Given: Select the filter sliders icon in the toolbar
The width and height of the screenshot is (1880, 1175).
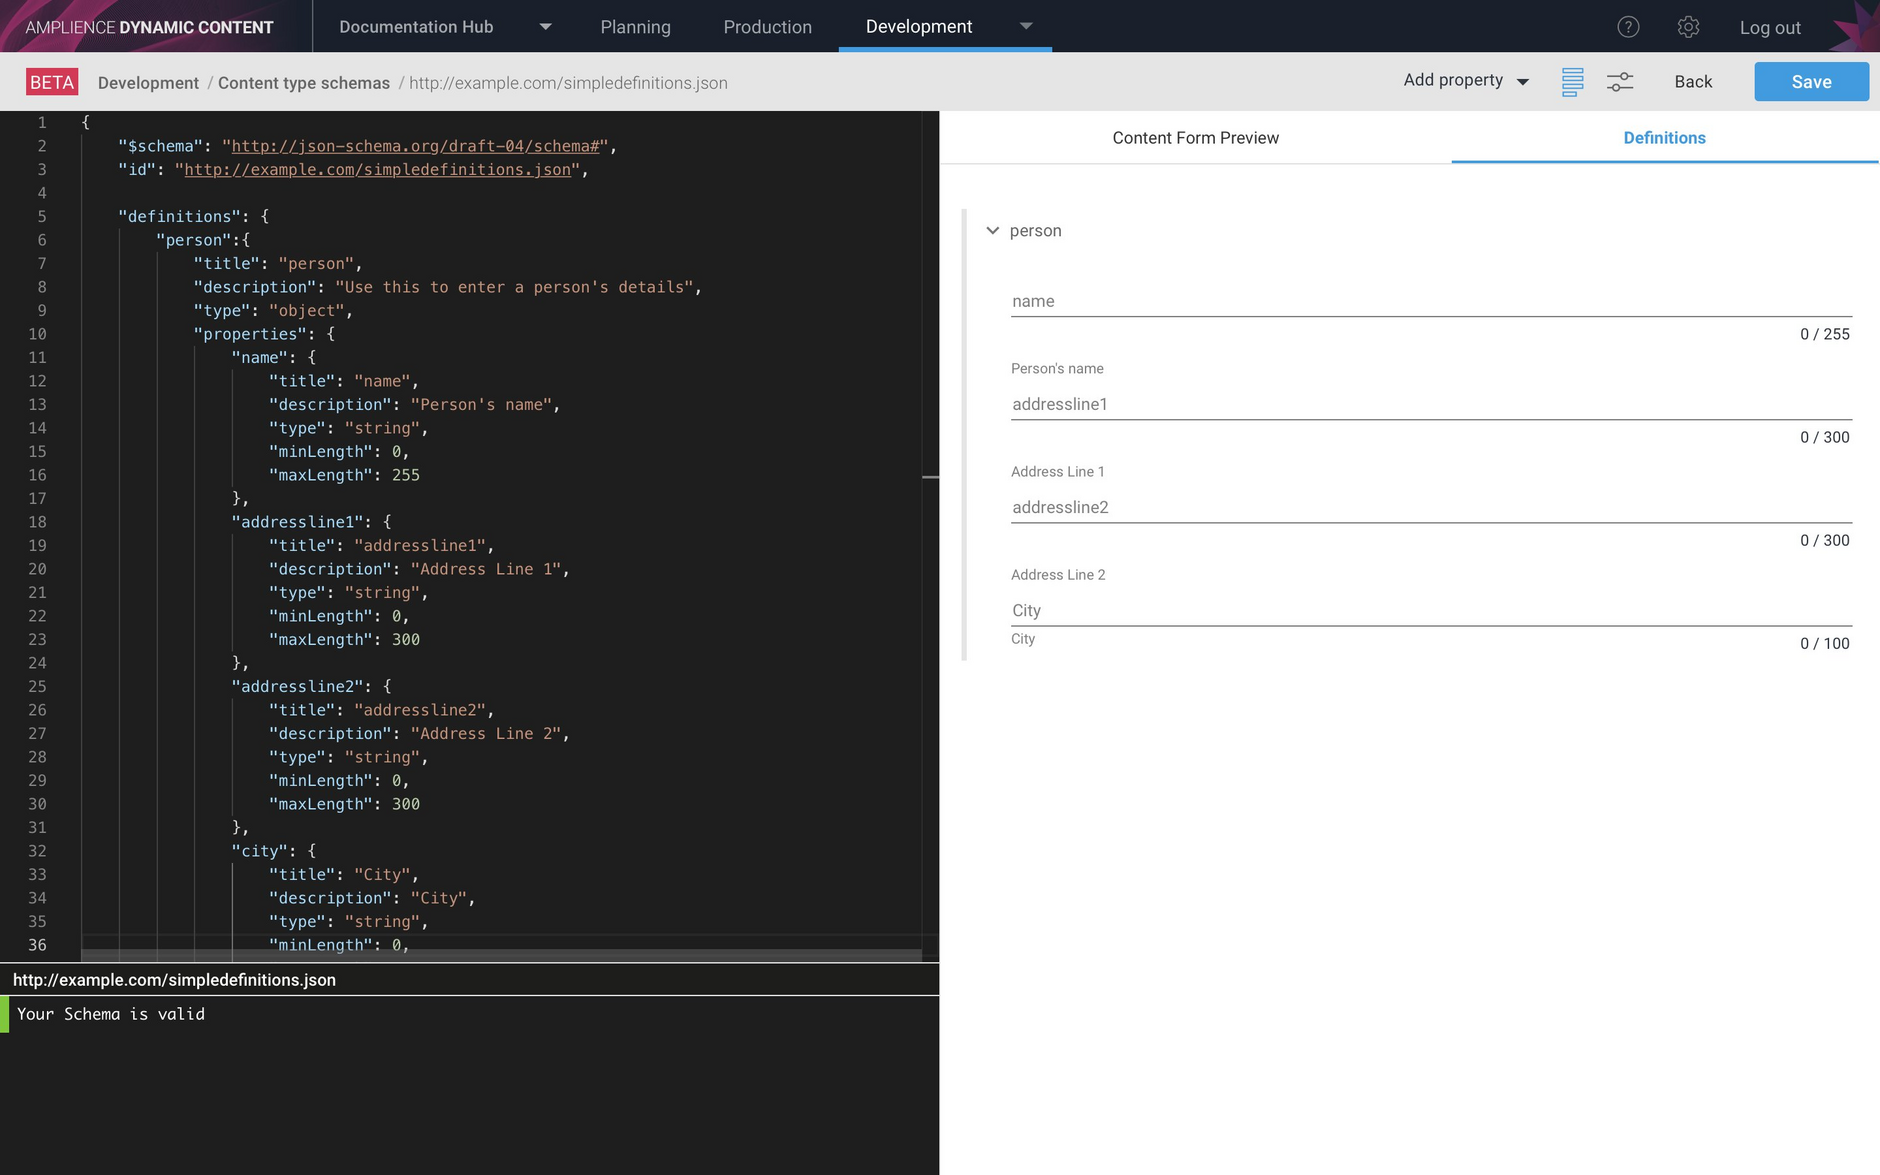Looking at the screenshot, I should click(1620, 81).
